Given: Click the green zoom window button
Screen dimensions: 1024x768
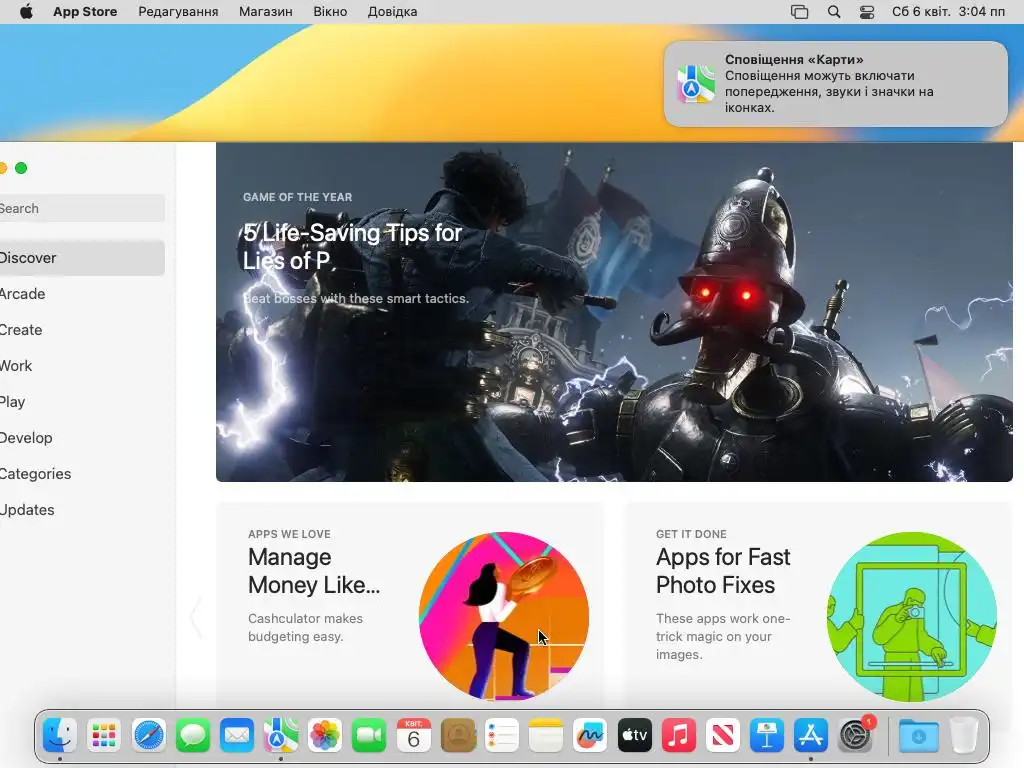Looking at the screenshot, I should point(21,168).
